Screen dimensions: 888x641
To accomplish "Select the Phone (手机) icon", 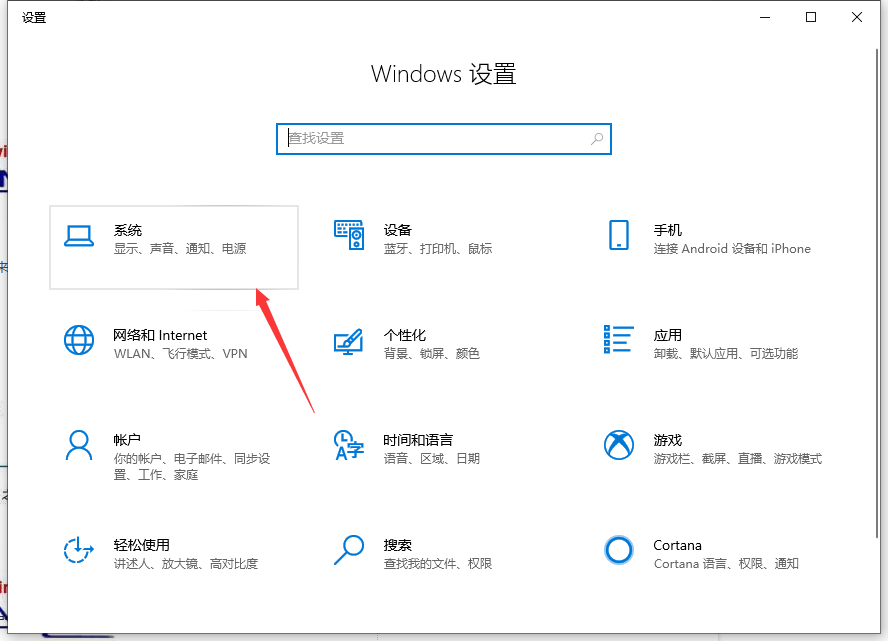I will pos(619,236).
